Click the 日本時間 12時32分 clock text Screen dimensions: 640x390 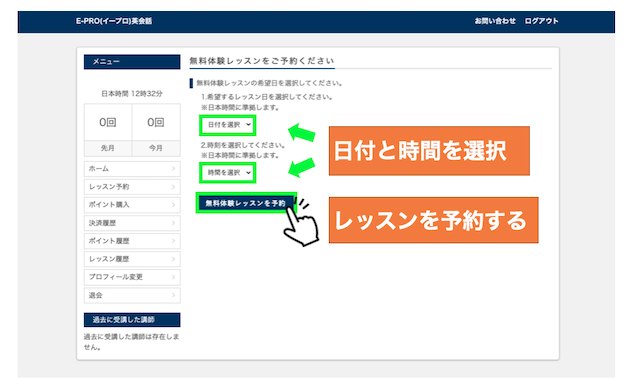tap(132, 93)
